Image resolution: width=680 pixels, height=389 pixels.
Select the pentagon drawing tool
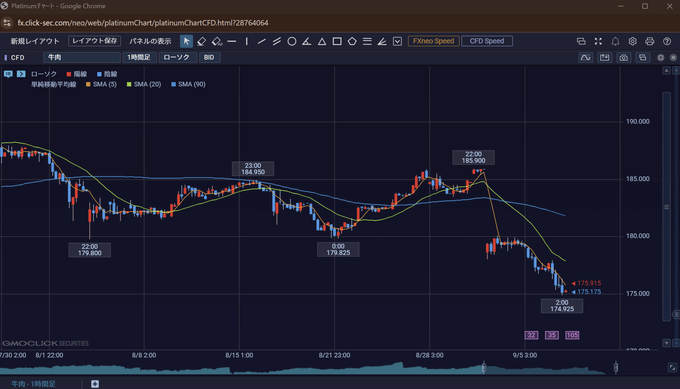click(x=352, y=41)
